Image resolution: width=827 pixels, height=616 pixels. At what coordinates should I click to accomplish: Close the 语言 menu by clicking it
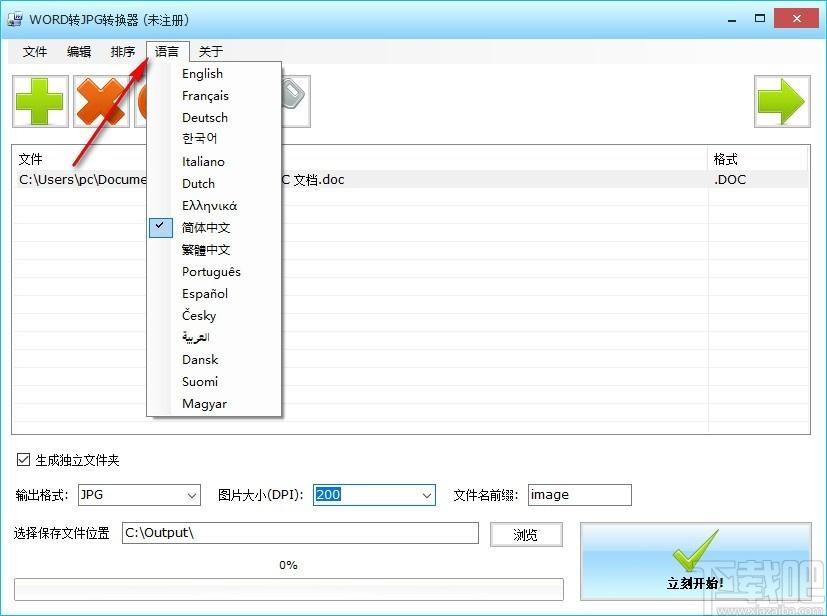(x=167, y=52)
